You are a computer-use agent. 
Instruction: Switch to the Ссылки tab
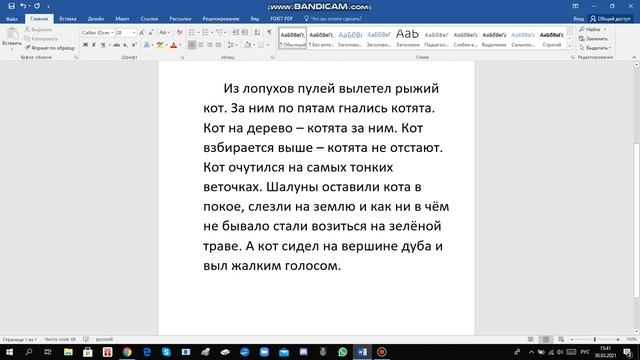[x=149, y=19]
